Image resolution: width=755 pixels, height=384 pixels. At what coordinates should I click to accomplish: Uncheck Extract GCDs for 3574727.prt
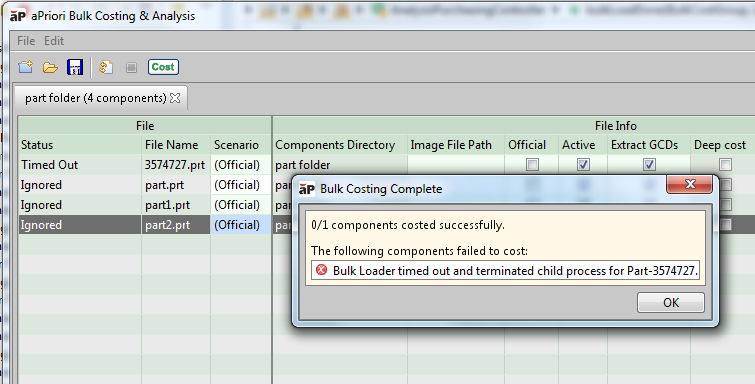649,165
